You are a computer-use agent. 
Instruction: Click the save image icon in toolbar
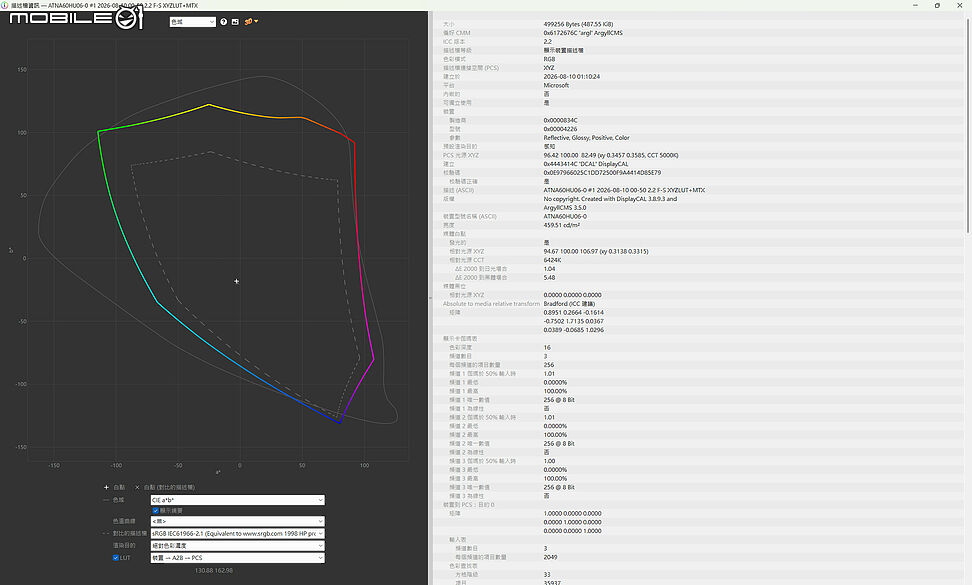pos(235,22)
